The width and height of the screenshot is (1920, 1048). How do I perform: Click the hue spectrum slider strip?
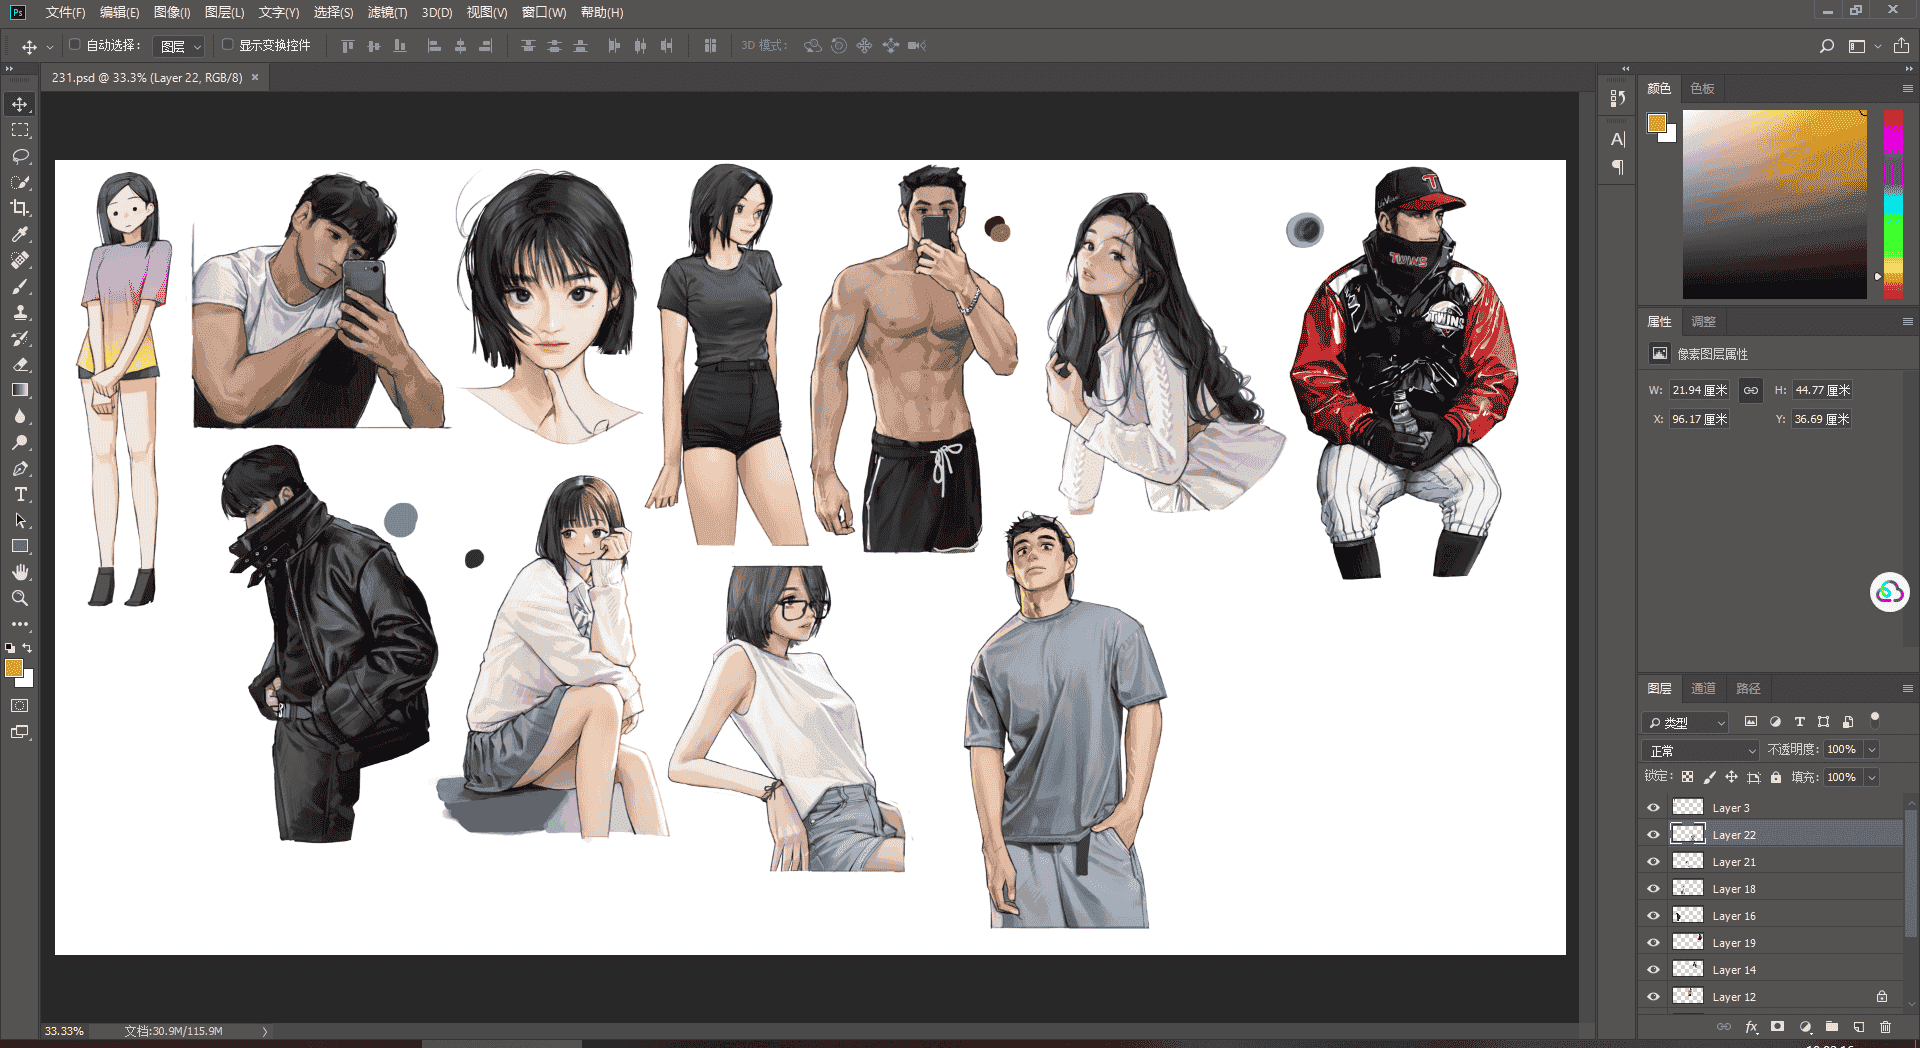1893,204
